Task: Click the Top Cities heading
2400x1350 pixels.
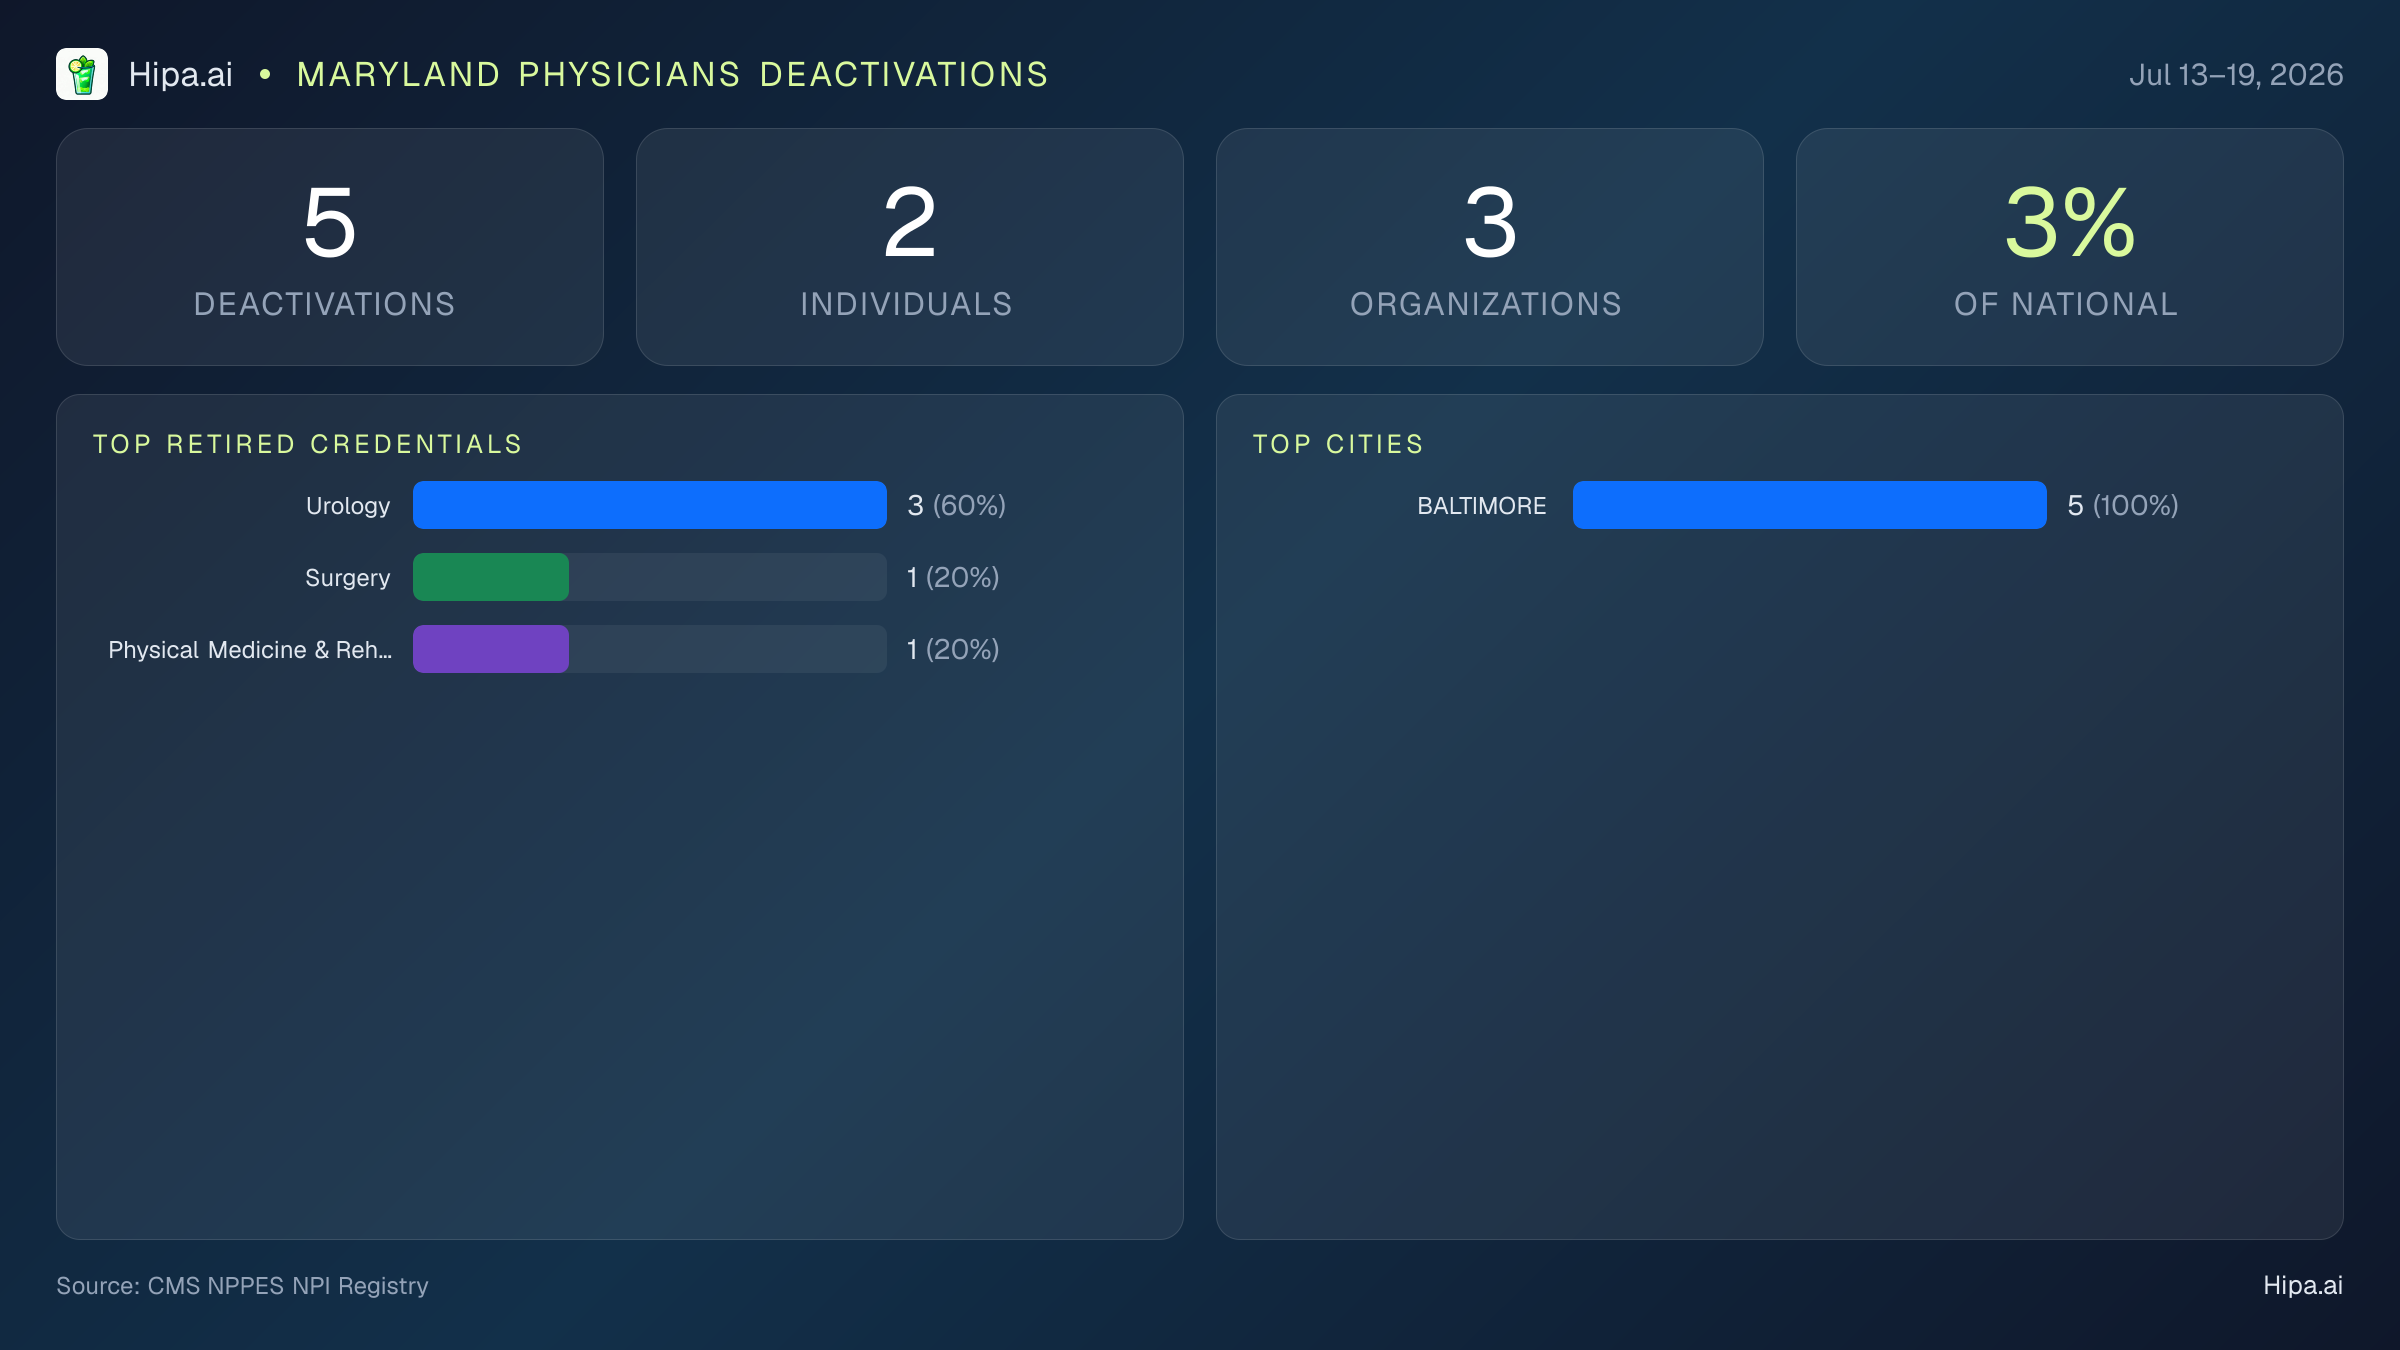Action: [1338, 444]
